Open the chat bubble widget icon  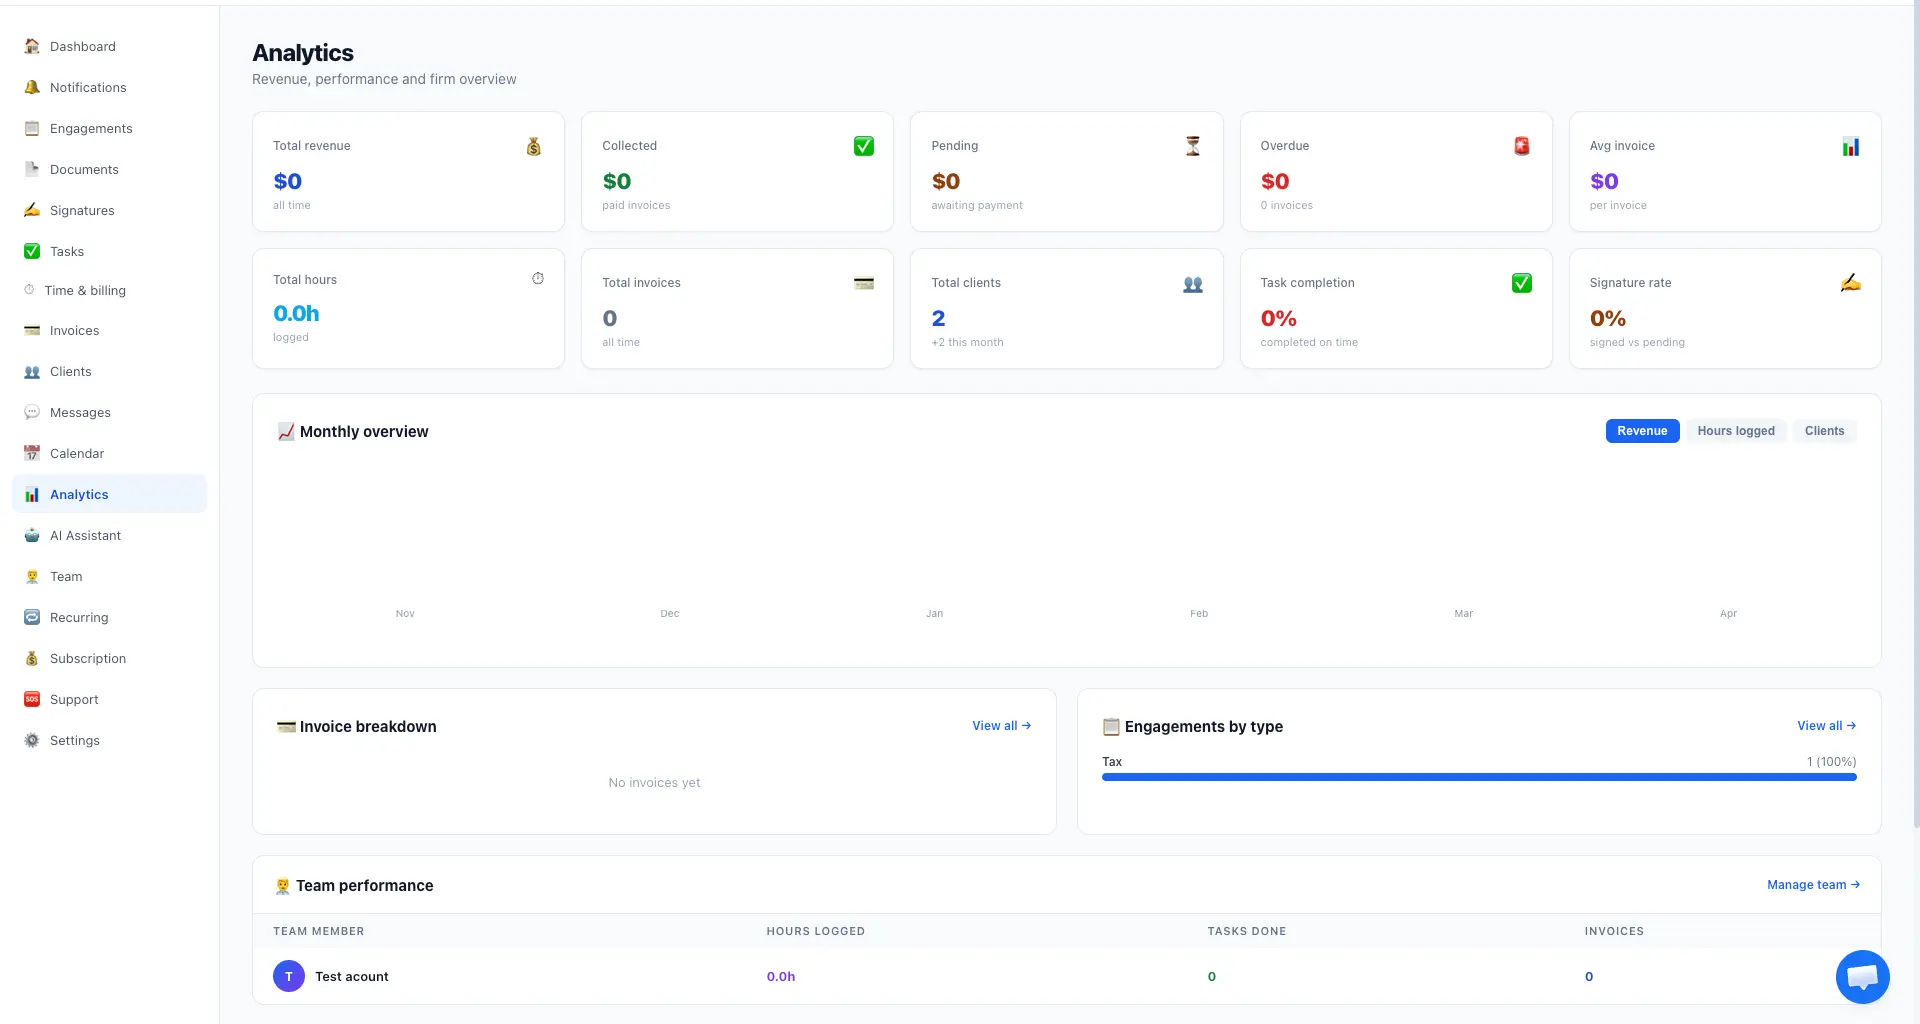1862,976
